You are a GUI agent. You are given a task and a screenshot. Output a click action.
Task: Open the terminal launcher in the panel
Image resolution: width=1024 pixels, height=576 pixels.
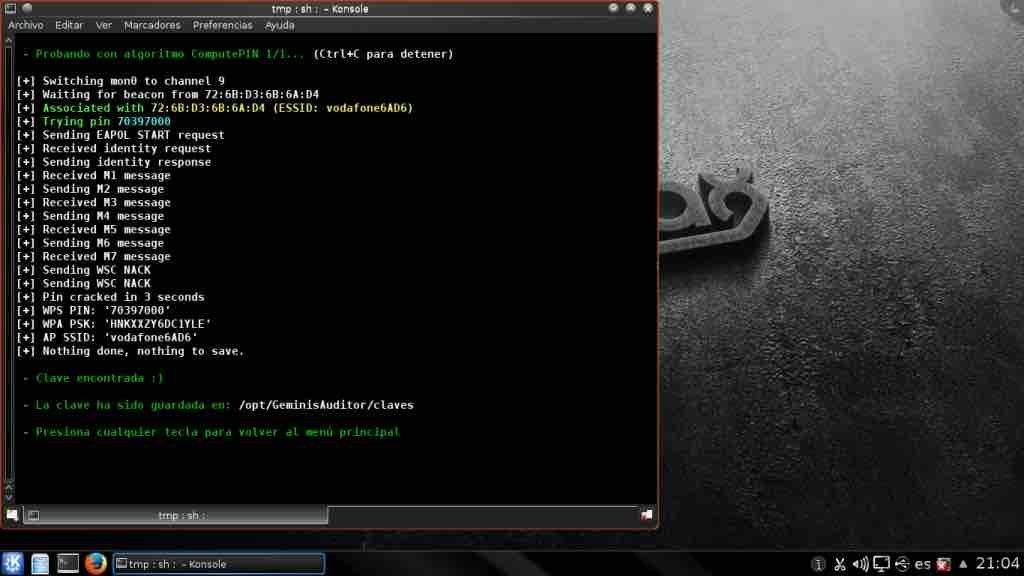tap(68, 564)
